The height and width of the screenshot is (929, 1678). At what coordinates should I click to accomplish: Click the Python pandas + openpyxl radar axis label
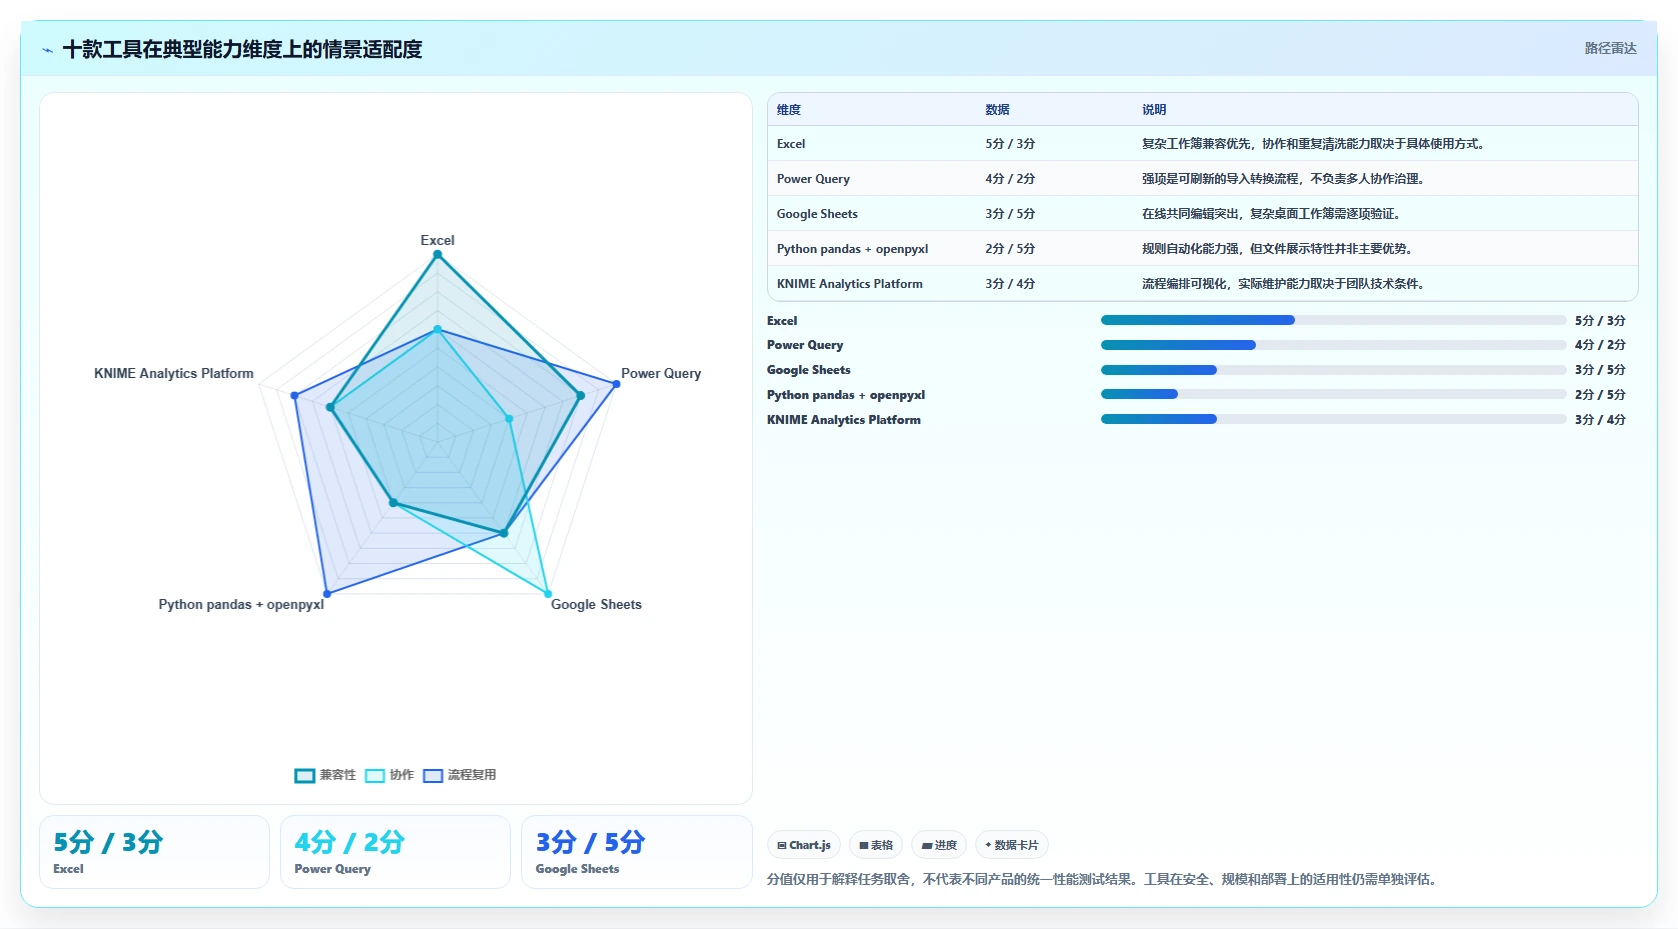[241, 604]
